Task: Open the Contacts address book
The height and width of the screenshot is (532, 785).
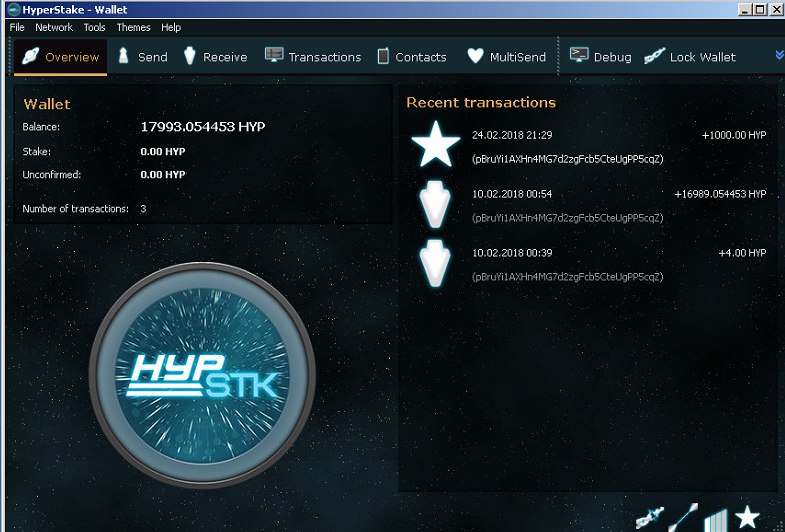Action: coord(412,57)
